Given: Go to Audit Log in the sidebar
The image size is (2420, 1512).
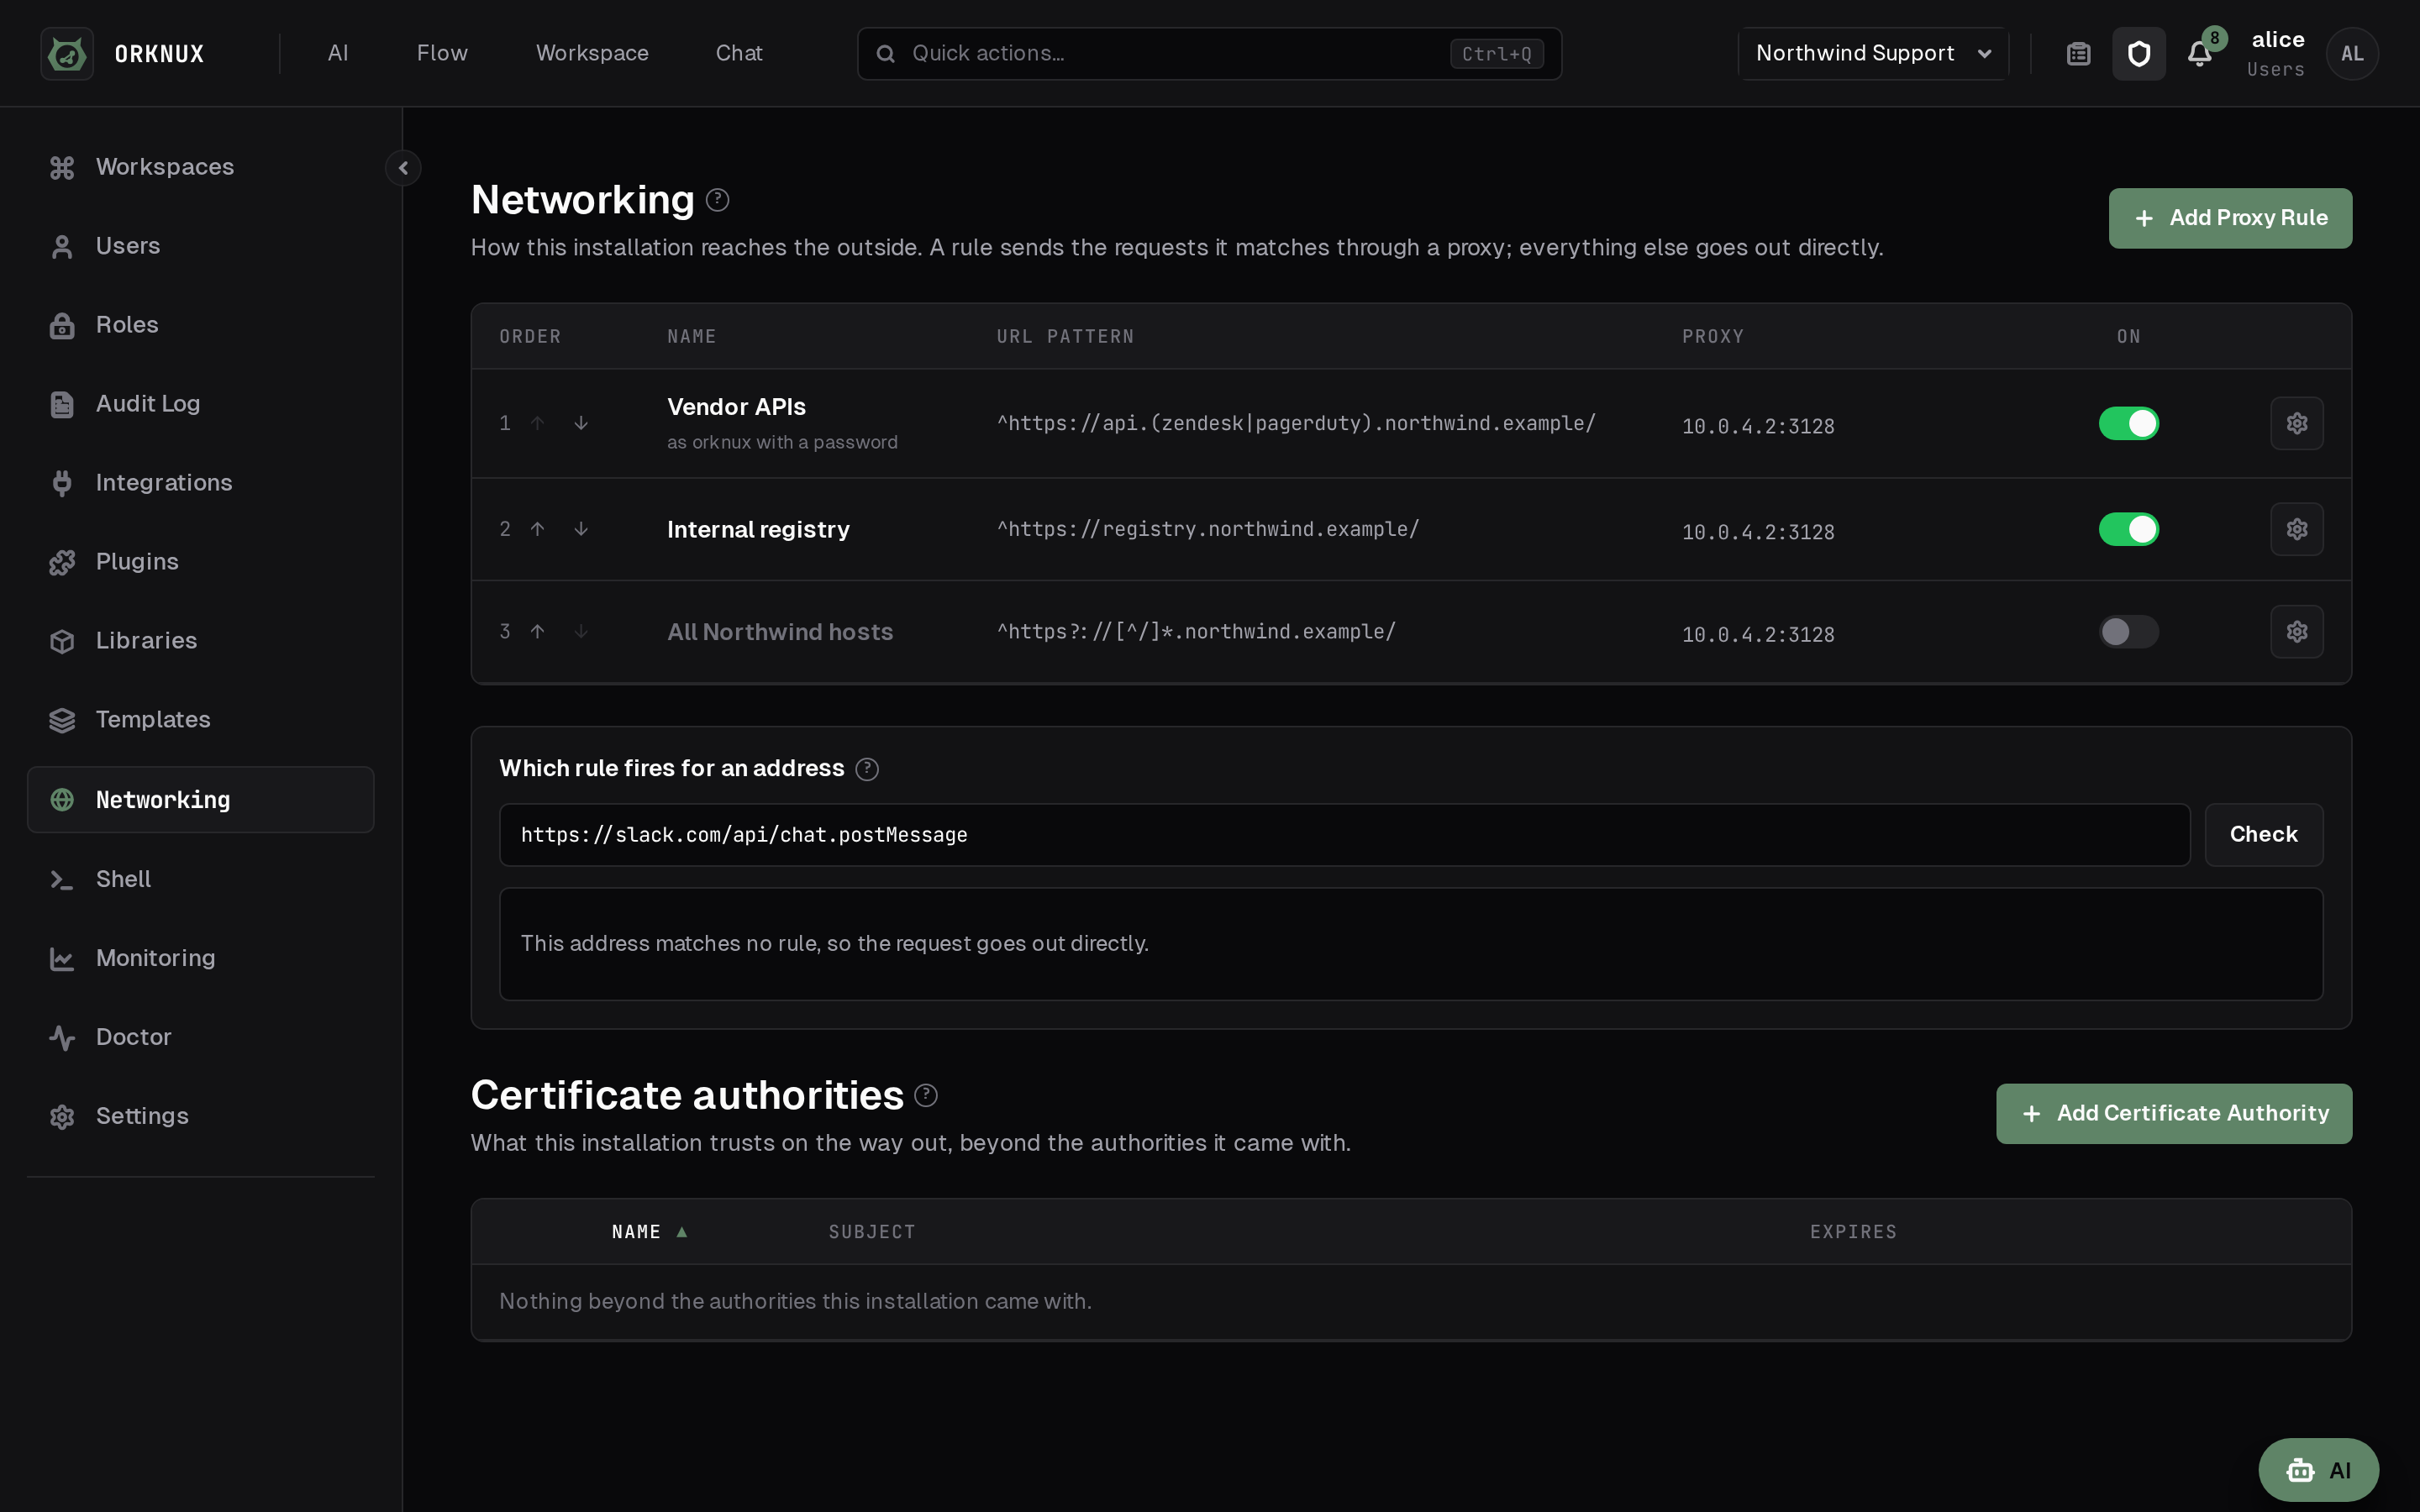Looking at the screenshot, I should (200, 404).
